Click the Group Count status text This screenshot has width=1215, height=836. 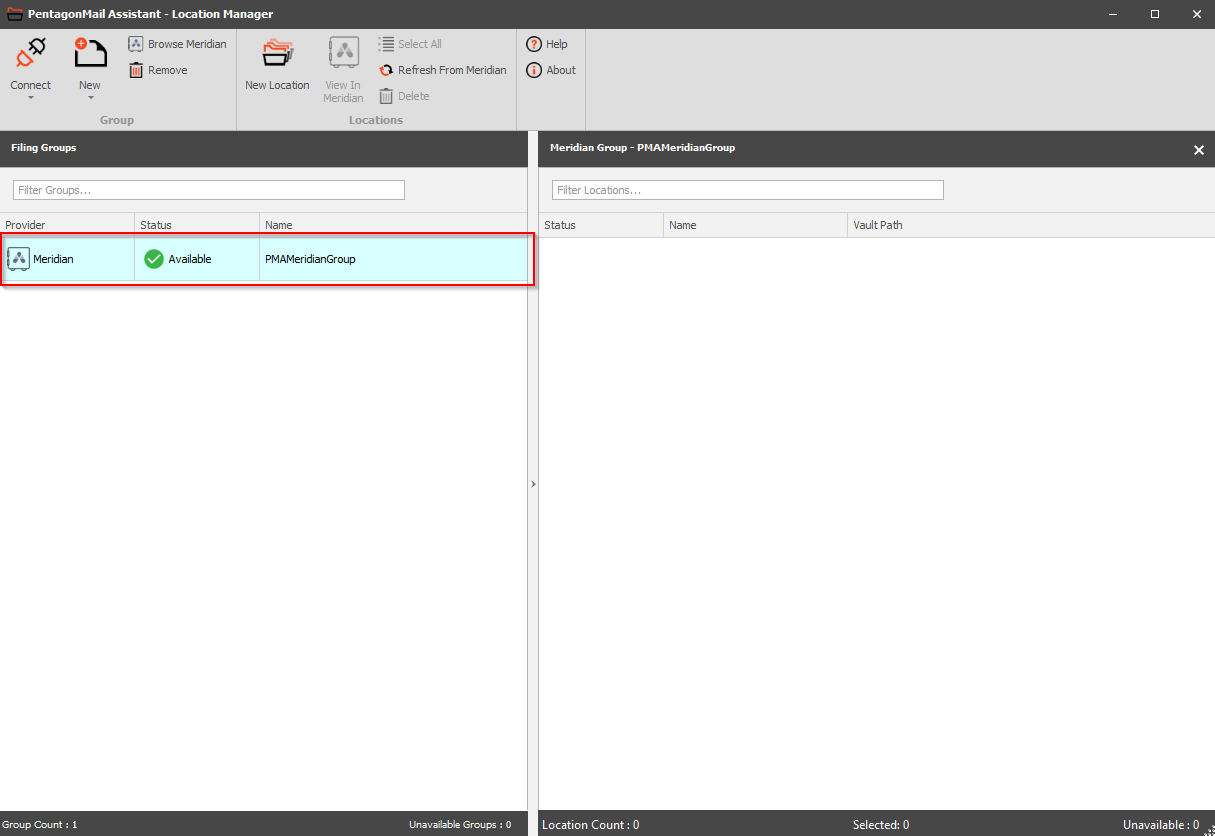pos(40,825)
